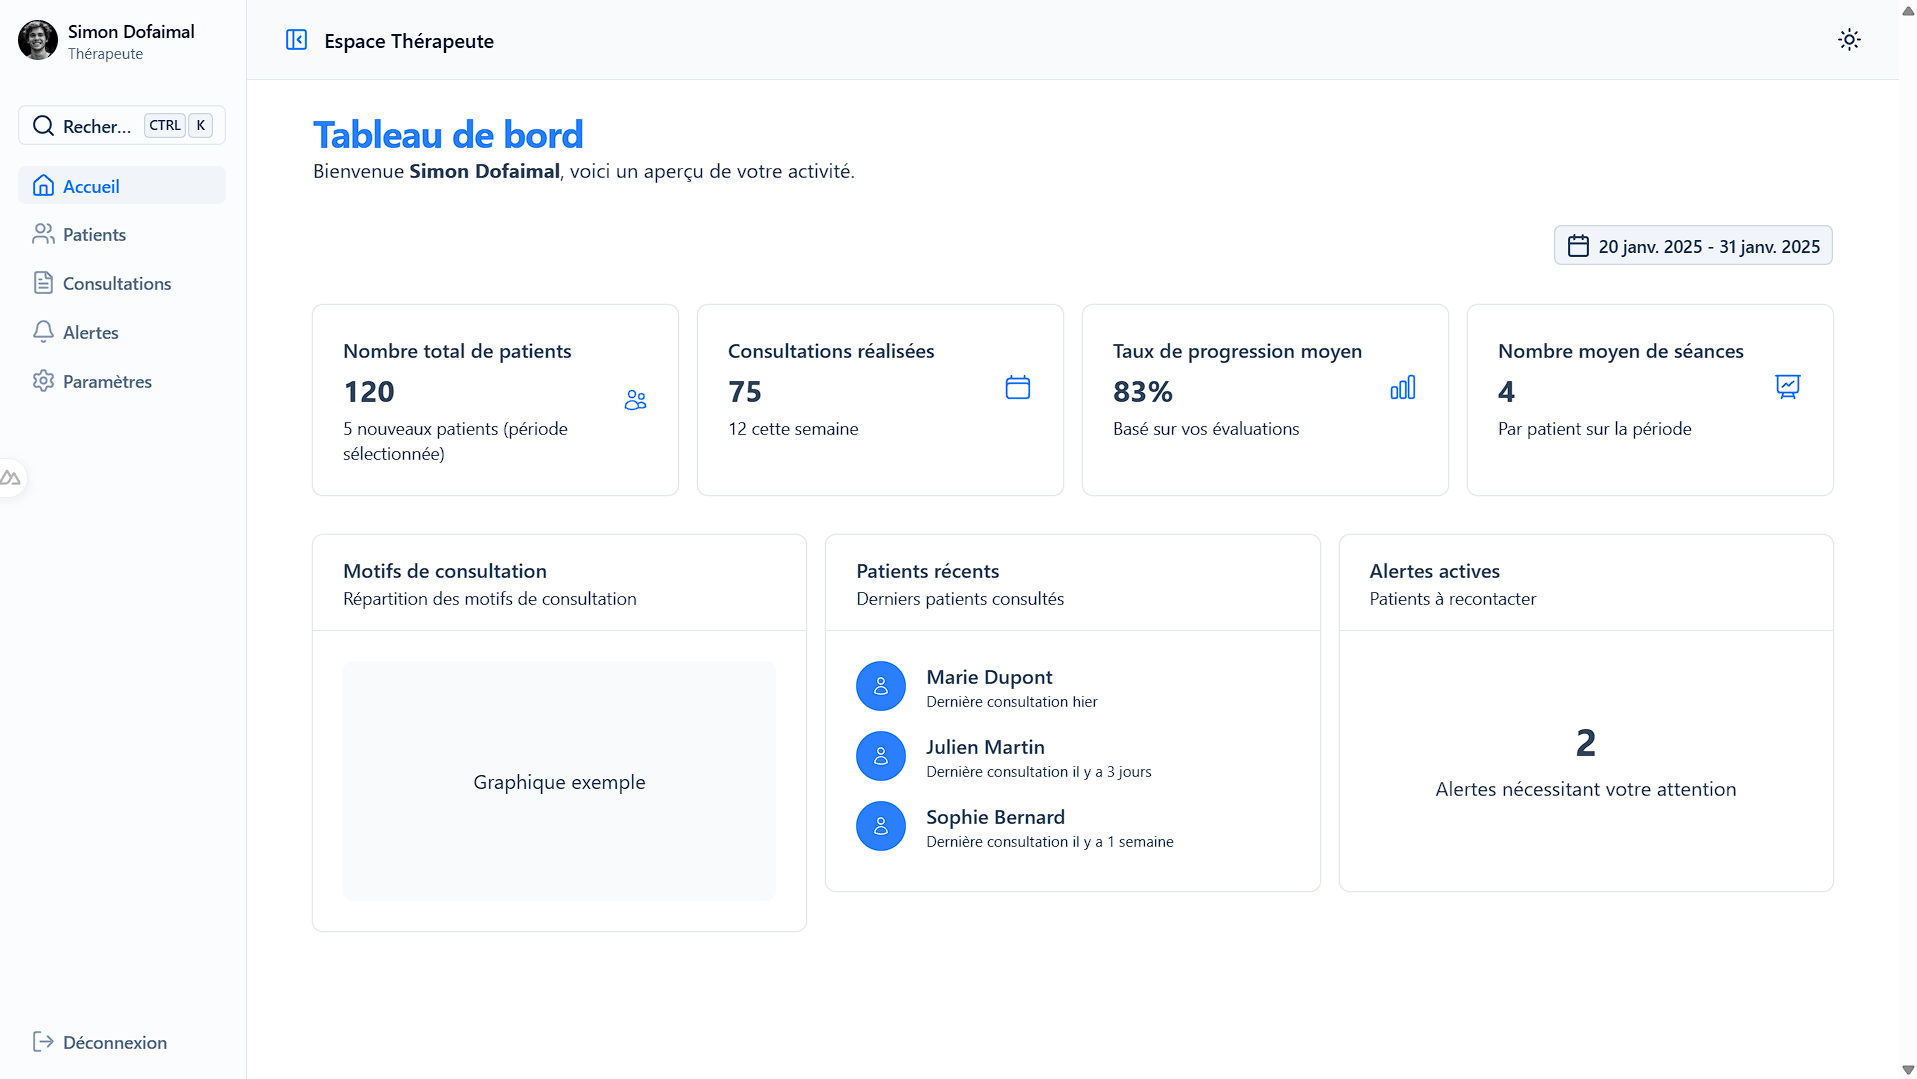
Task: Click the Paramètres gear icon
Action: pyautogui.click(x=43, y=381)
